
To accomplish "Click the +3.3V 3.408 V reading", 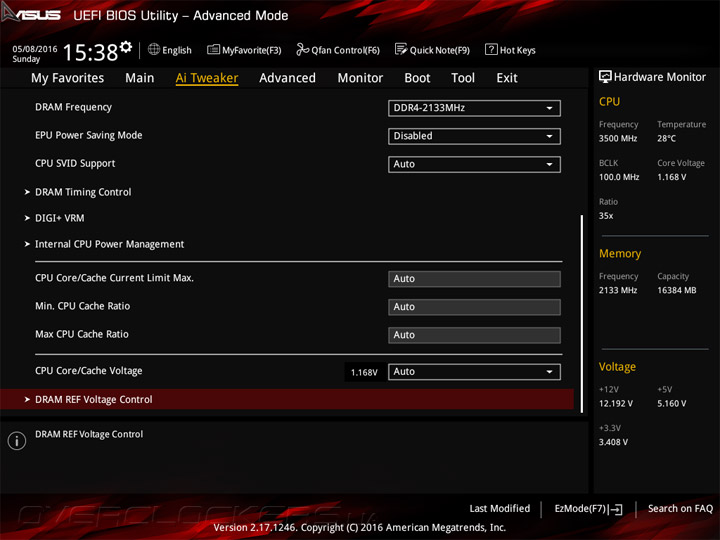I will click(x=613, y=442).
